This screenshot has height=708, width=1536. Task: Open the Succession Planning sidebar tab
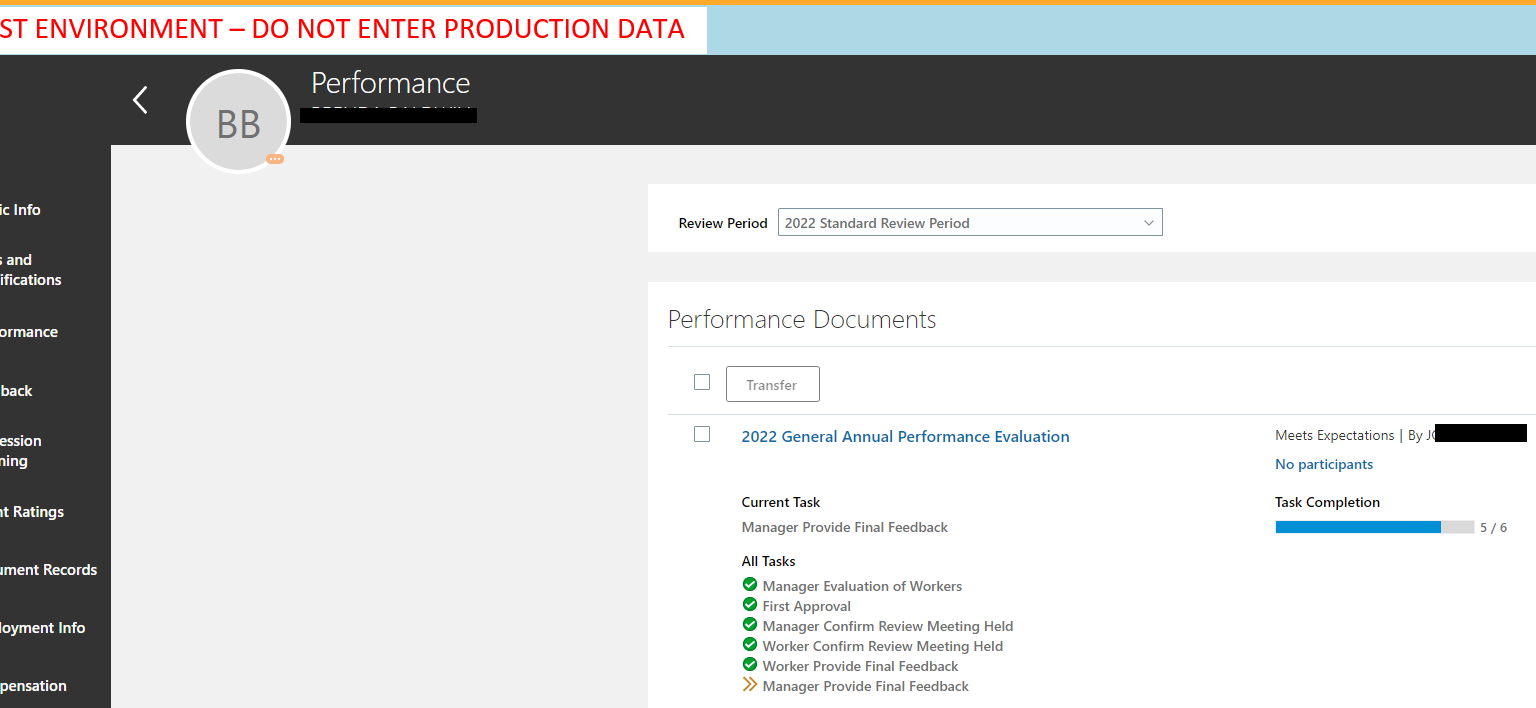click(x=21, y=451)
